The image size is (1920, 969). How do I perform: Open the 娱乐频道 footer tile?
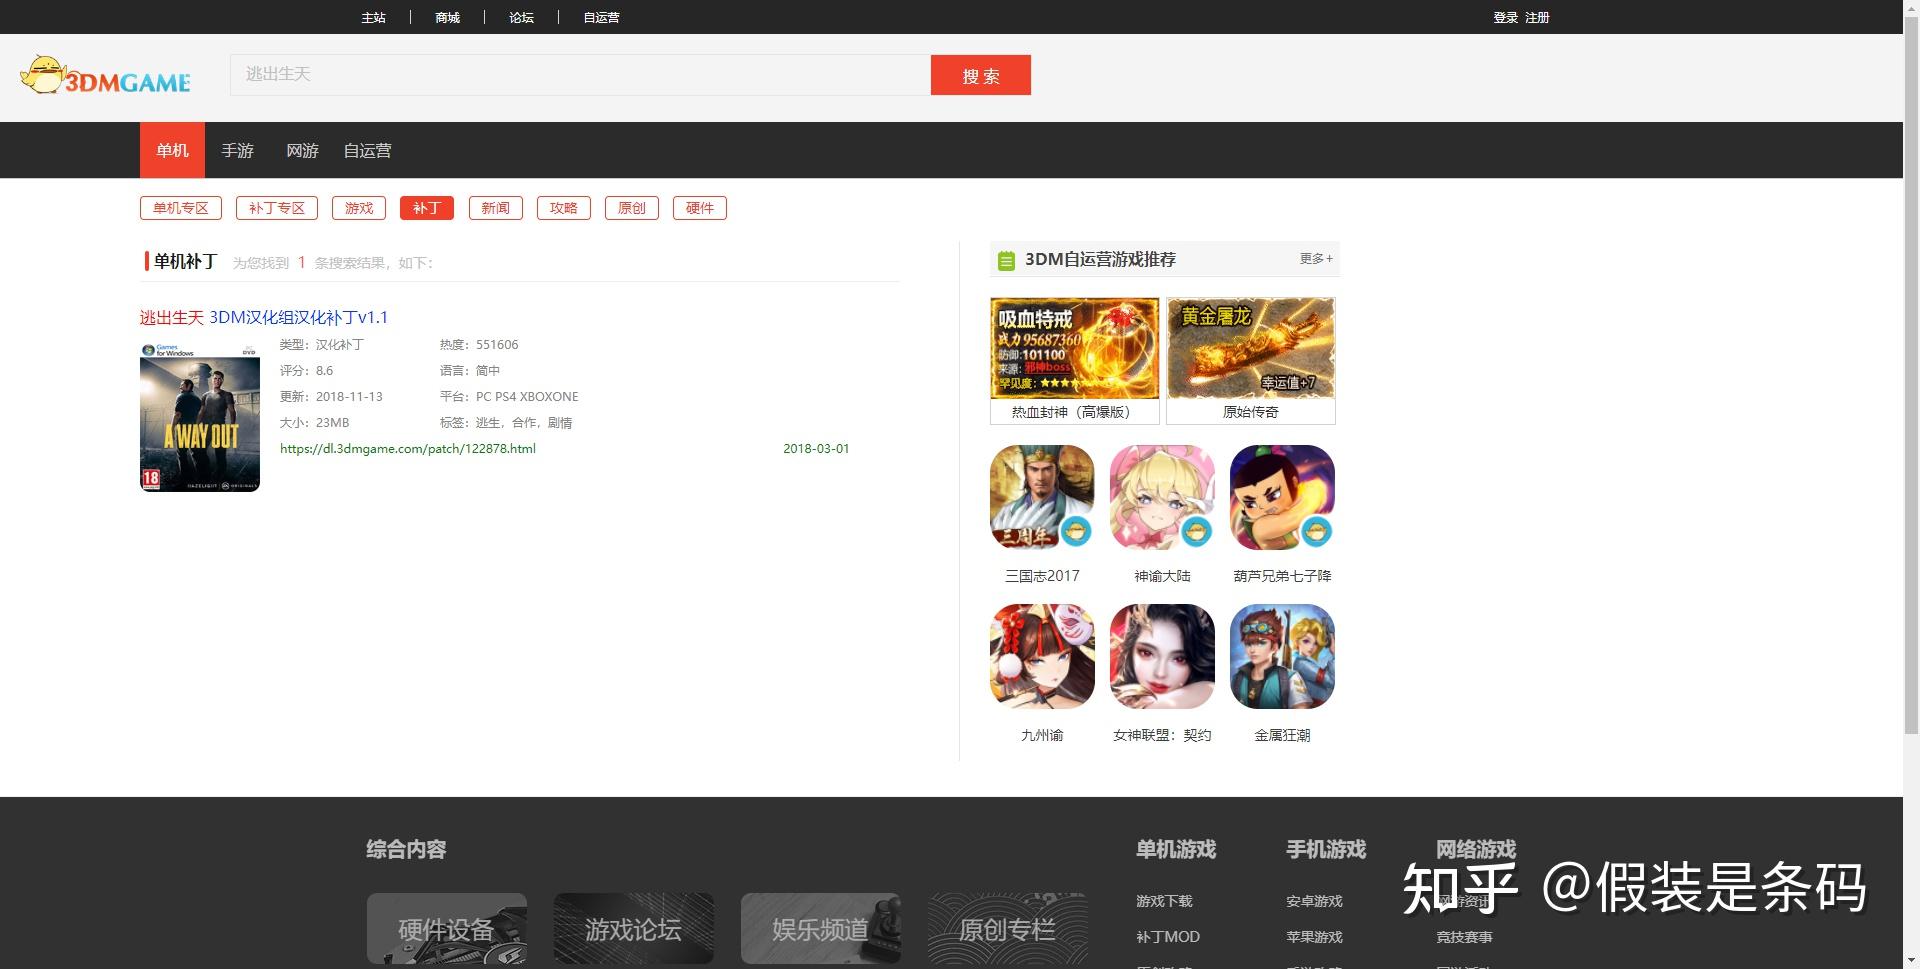(x=821, y=929)
